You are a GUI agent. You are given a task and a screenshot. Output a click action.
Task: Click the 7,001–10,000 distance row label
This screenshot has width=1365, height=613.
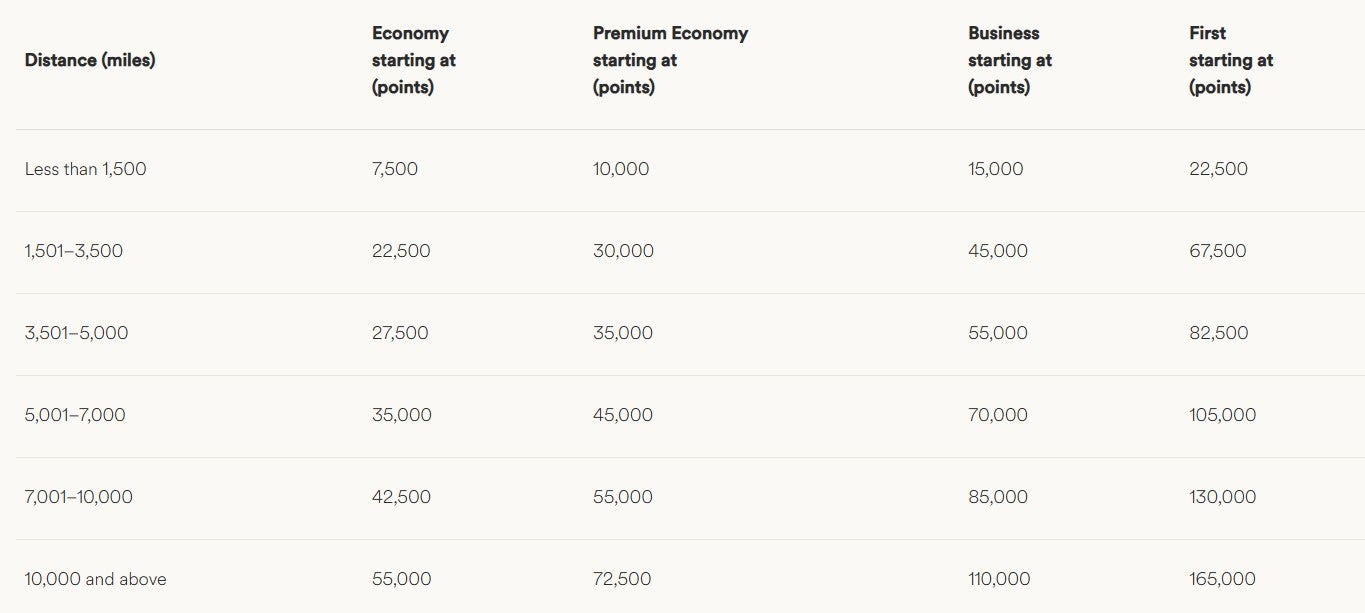(x=78, y=497)
